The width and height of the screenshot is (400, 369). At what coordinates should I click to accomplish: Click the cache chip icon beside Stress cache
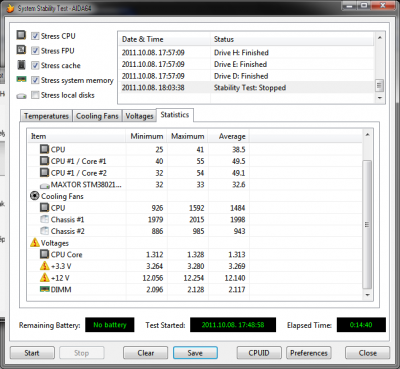[21, 65]
